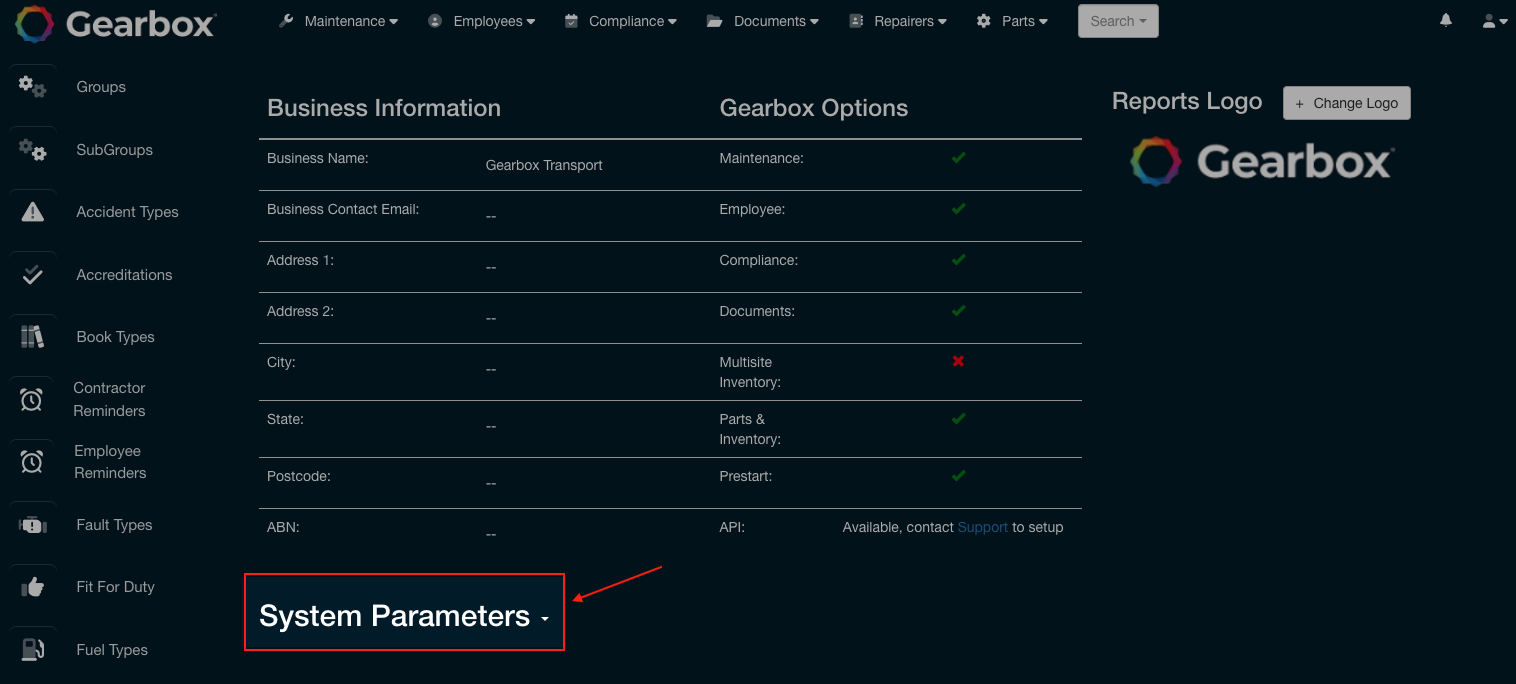Click the Contractor Reminders alarm clock icon

point(32,399)
